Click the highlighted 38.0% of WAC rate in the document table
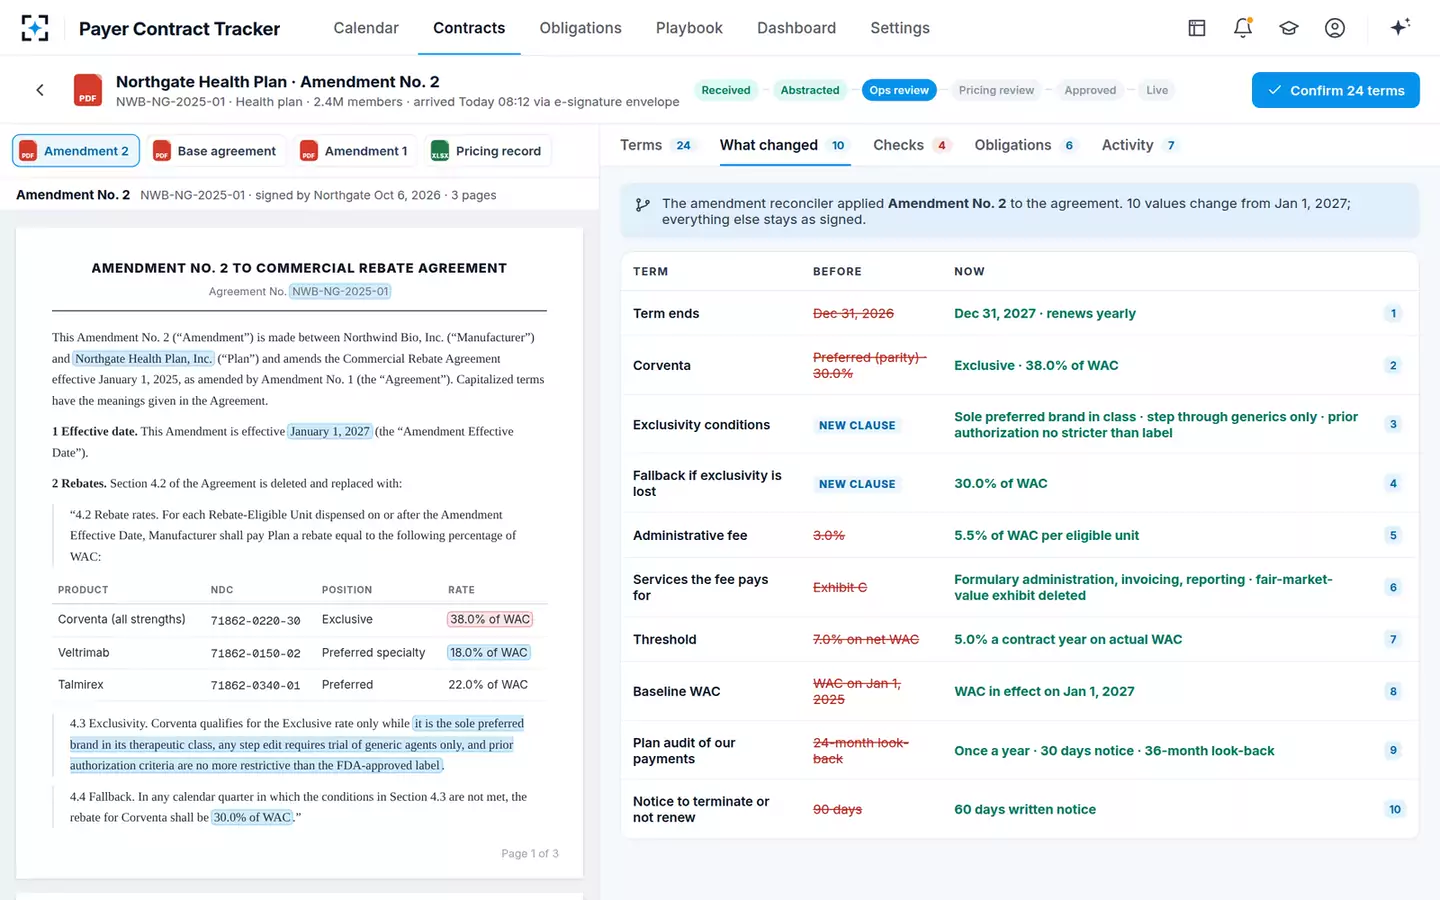The height and width of the screenshot is (900, 1440). click(x=490, y=619)
